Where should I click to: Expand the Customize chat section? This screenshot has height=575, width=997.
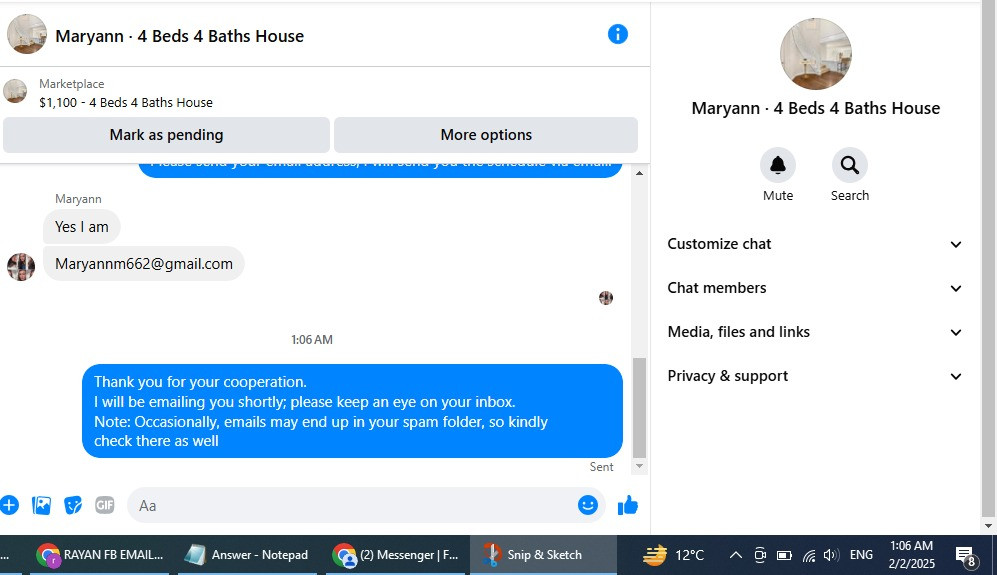click(815, 244)
